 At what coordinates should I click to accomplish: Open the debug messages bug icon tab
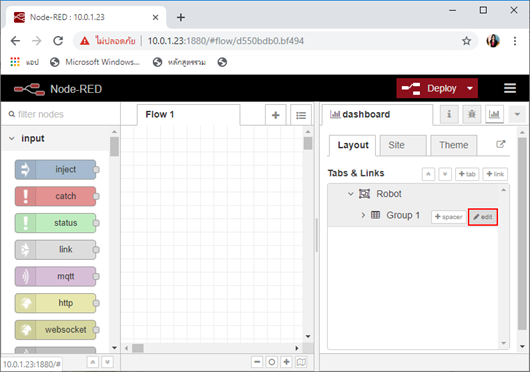(472, 114)
